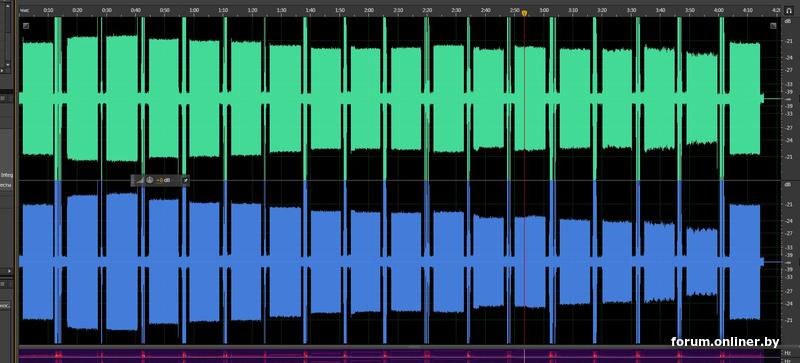Screen dimensions: 800x363
Task: Click the time format label on the ruler
Action: (24, 10)
